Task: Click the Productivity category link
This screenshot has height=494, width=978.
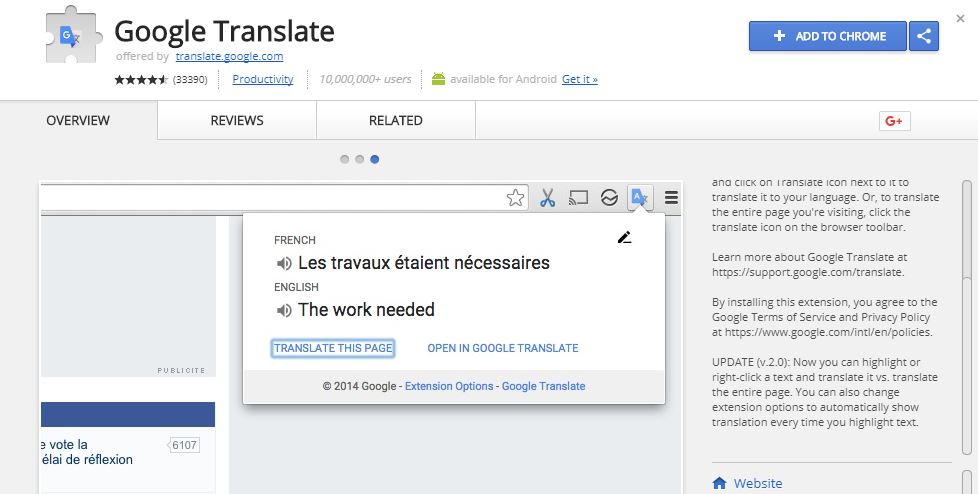Action: (263, 79)
